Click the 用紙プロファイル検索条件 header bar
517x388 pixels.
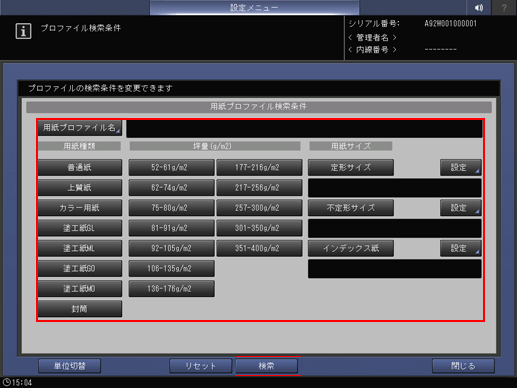259,107
